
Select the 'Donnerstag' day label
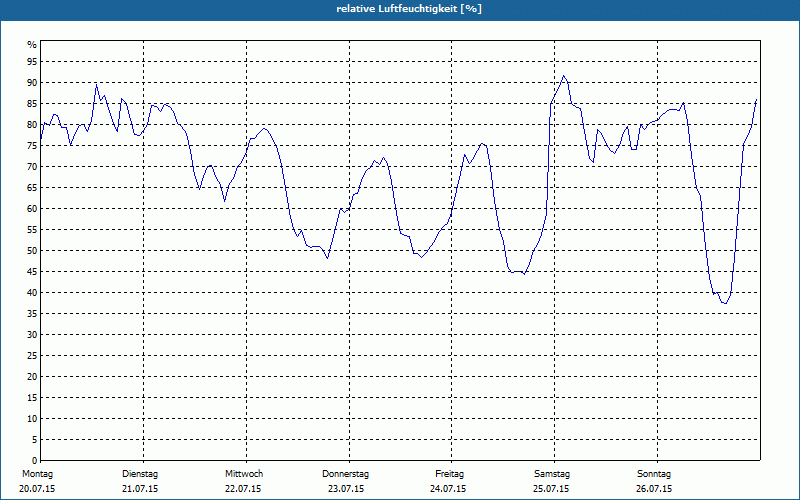click(x=345, y=474)
